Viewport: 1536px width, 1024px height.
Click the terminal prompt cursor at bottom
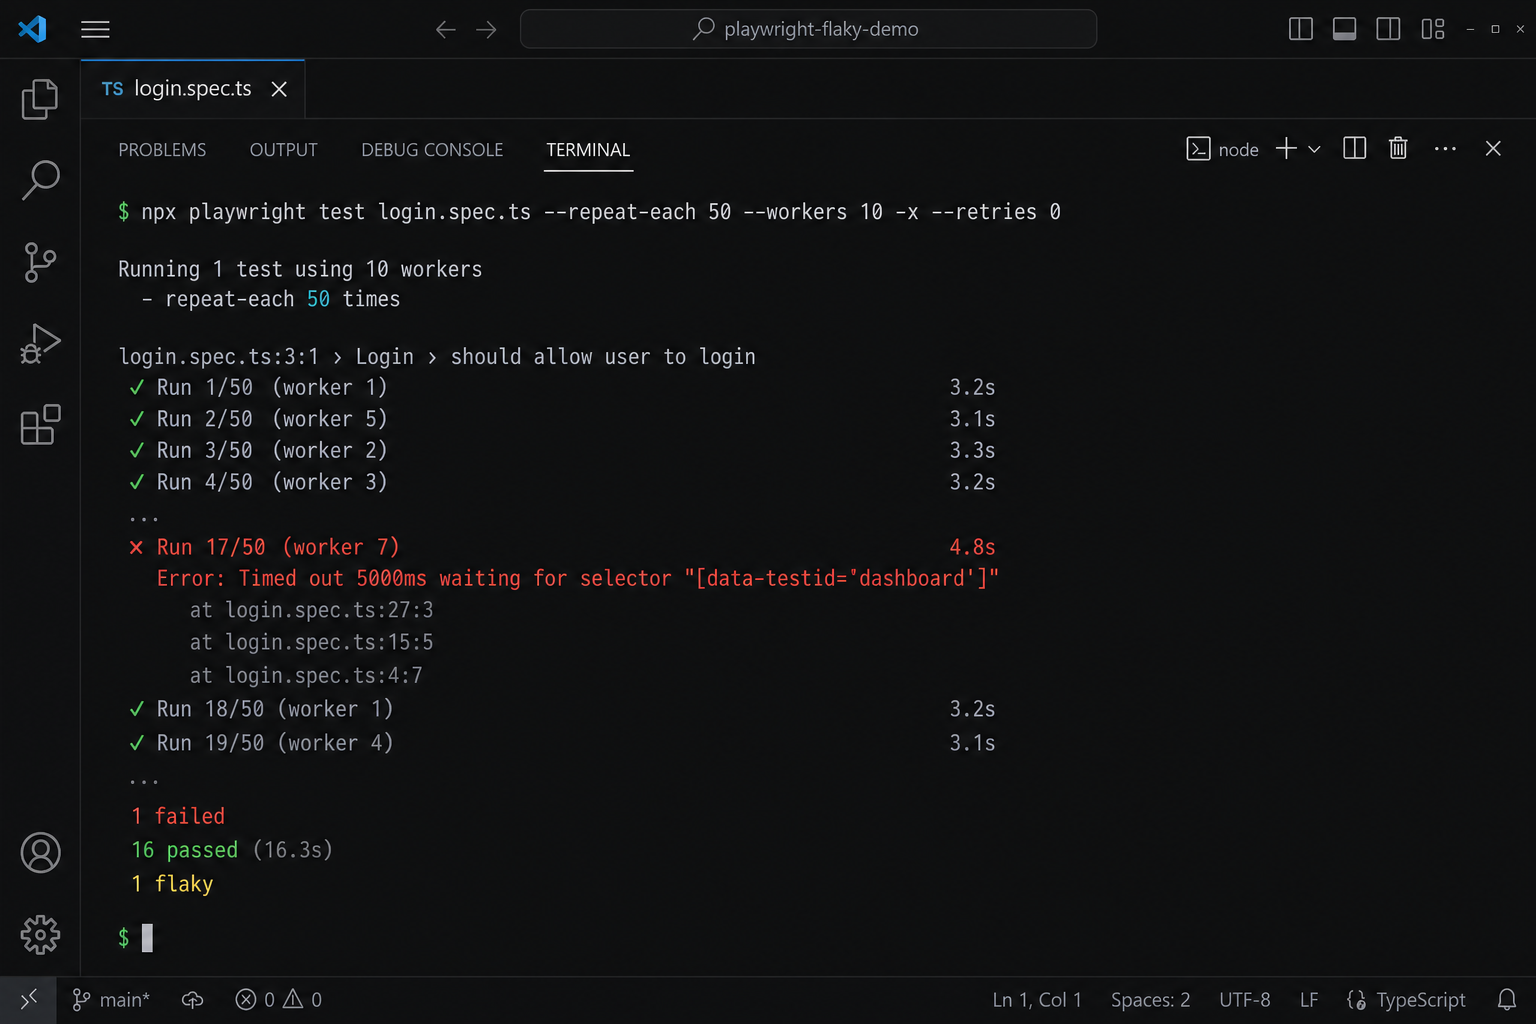click(x=147, y=938)
